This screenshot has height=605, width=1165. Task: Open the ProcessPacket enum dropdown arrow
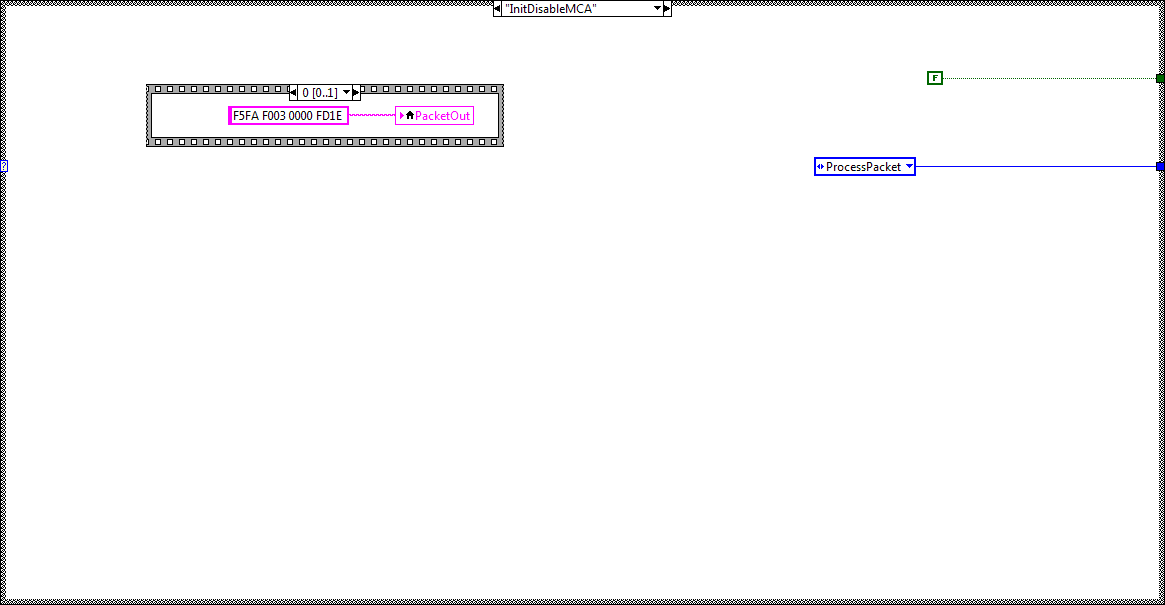(x=909, y=166)
